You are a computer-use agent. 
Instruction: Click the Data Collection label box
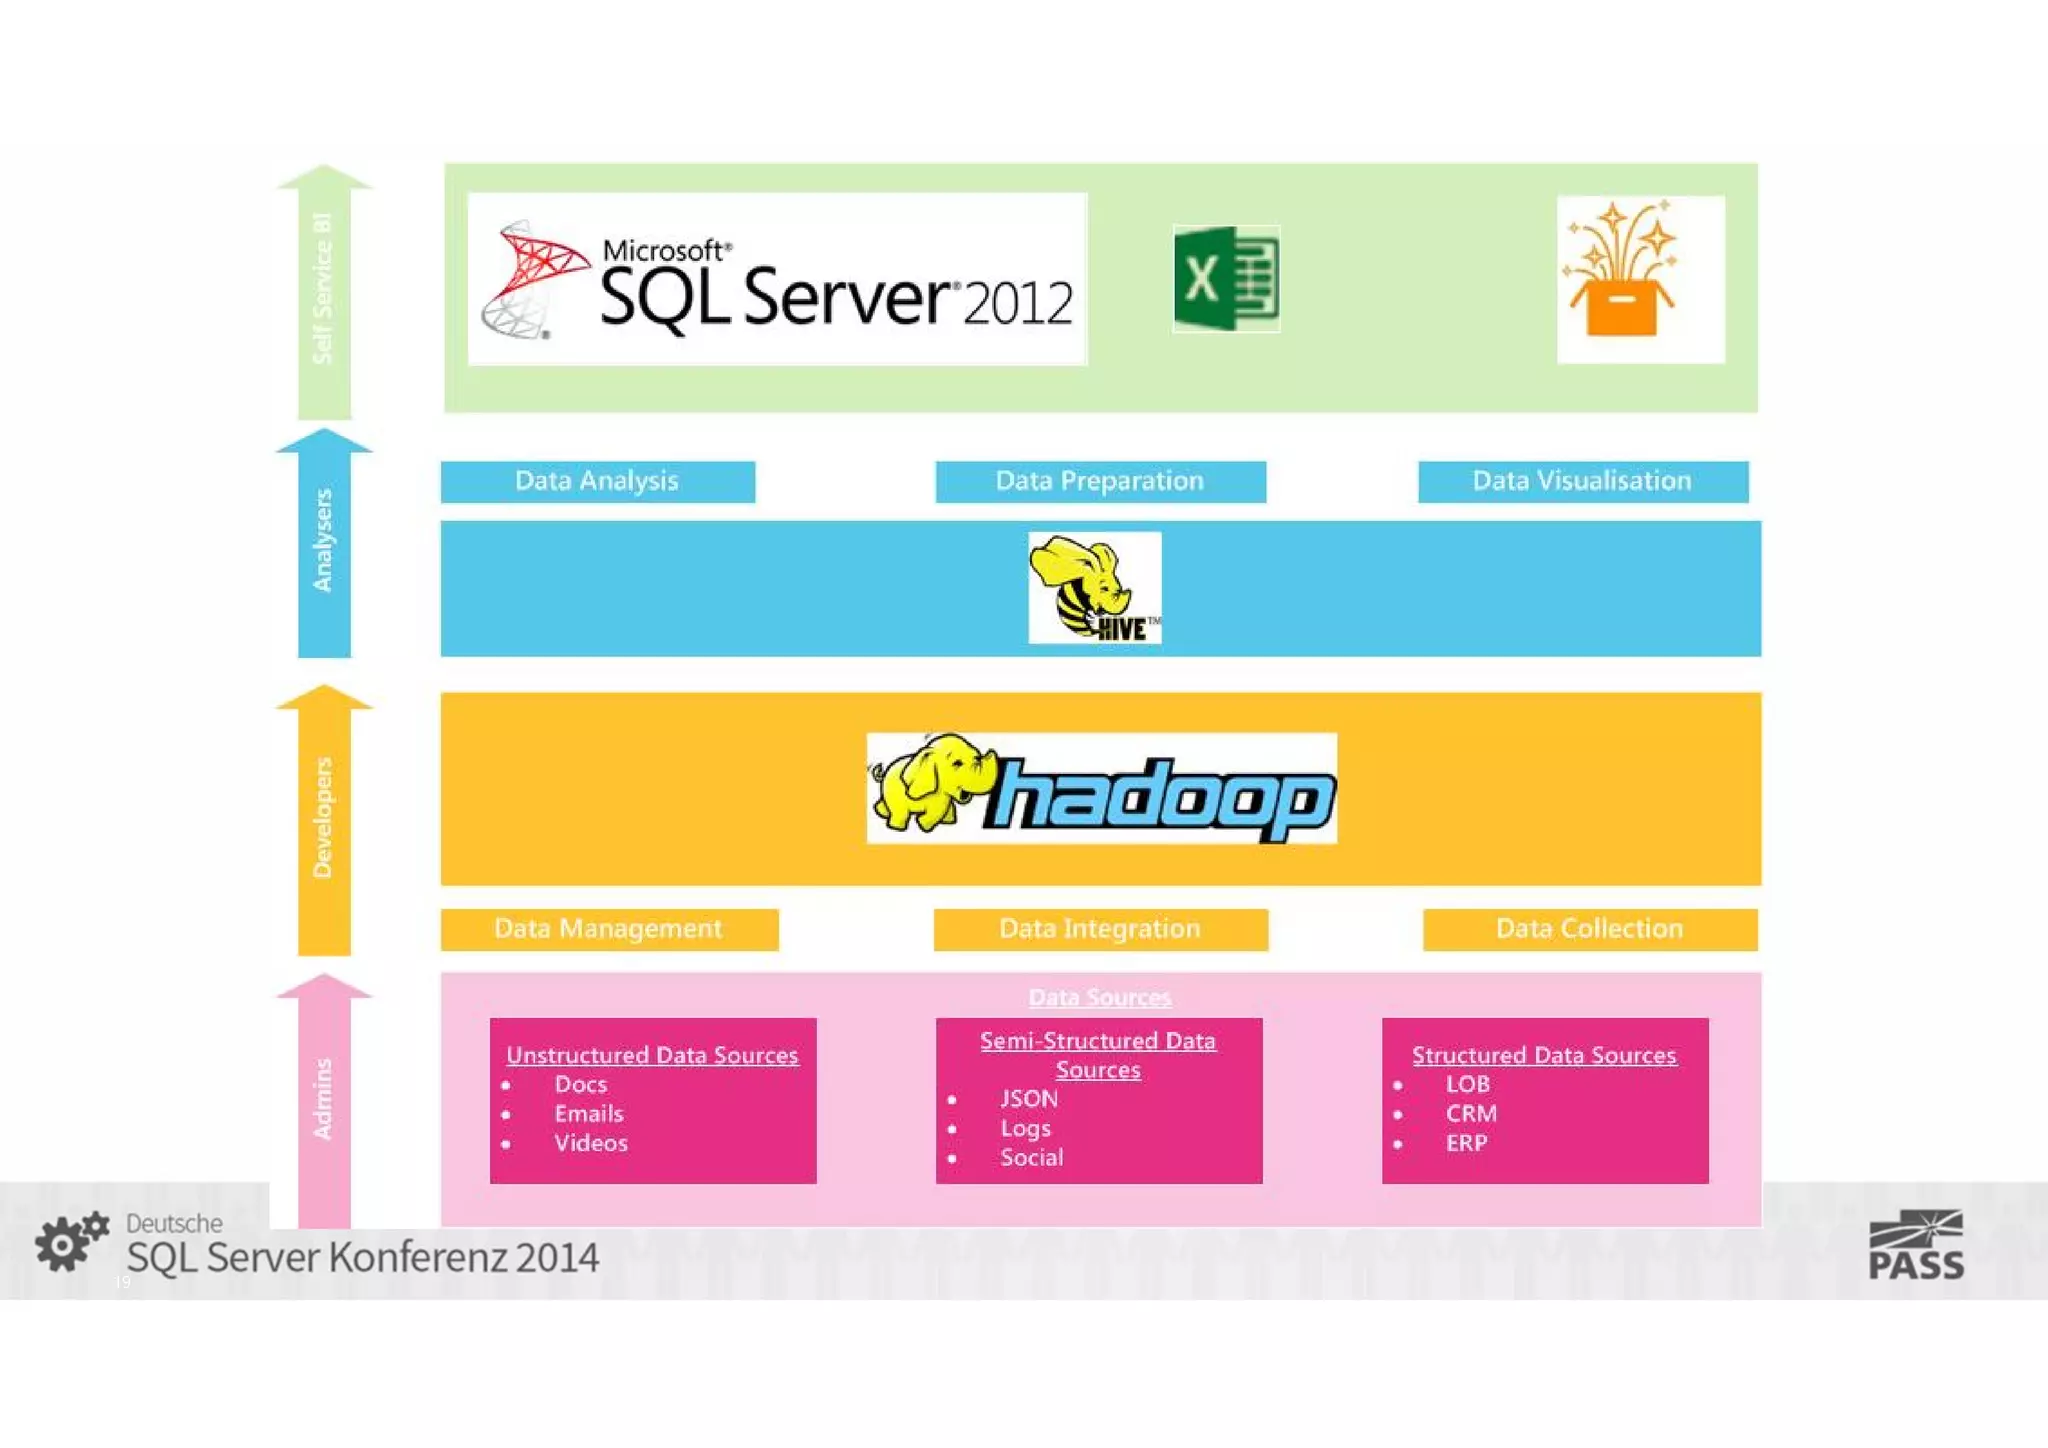click(x=1589, y=929)
